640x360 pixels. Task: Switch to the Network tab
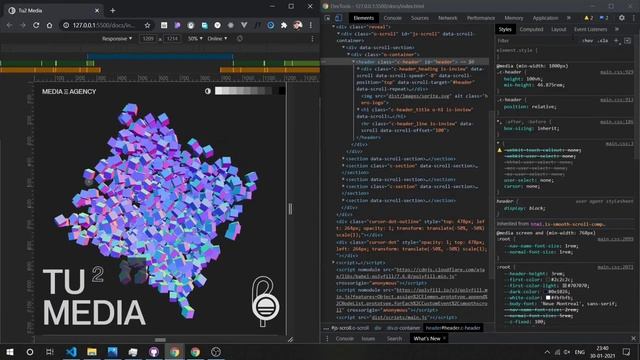pos(447,18)
